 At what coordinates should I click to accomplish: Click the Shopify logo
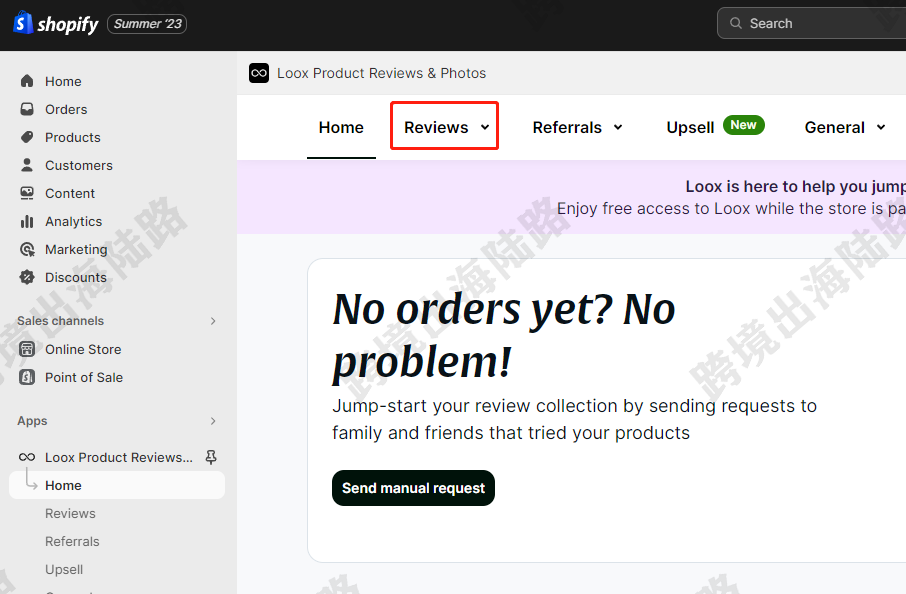[55, 24]
